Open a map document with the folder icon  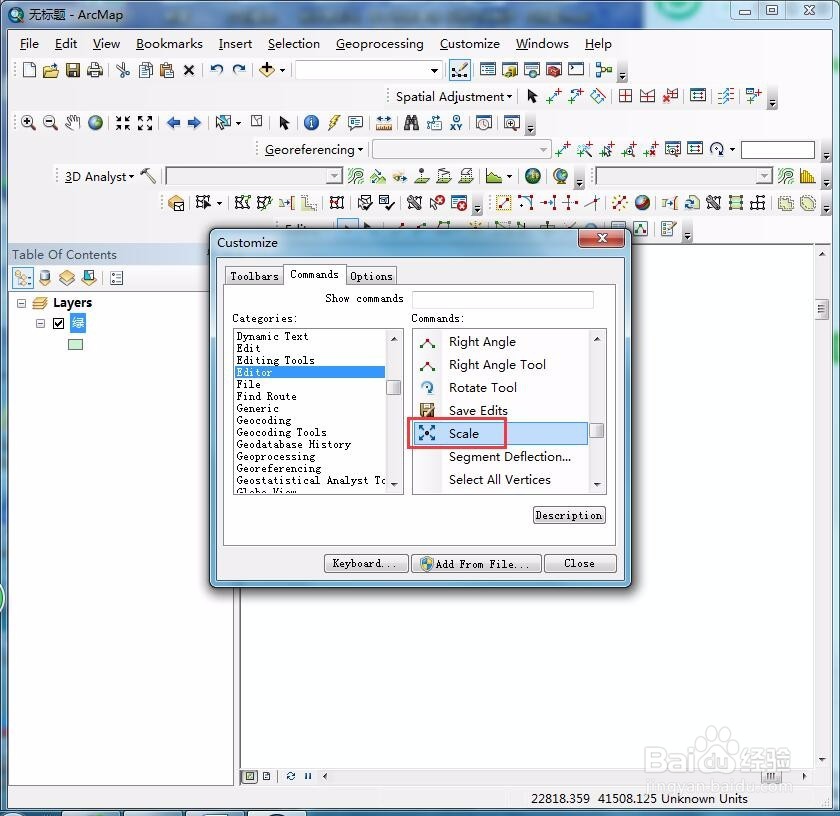(x=51, y=70)
